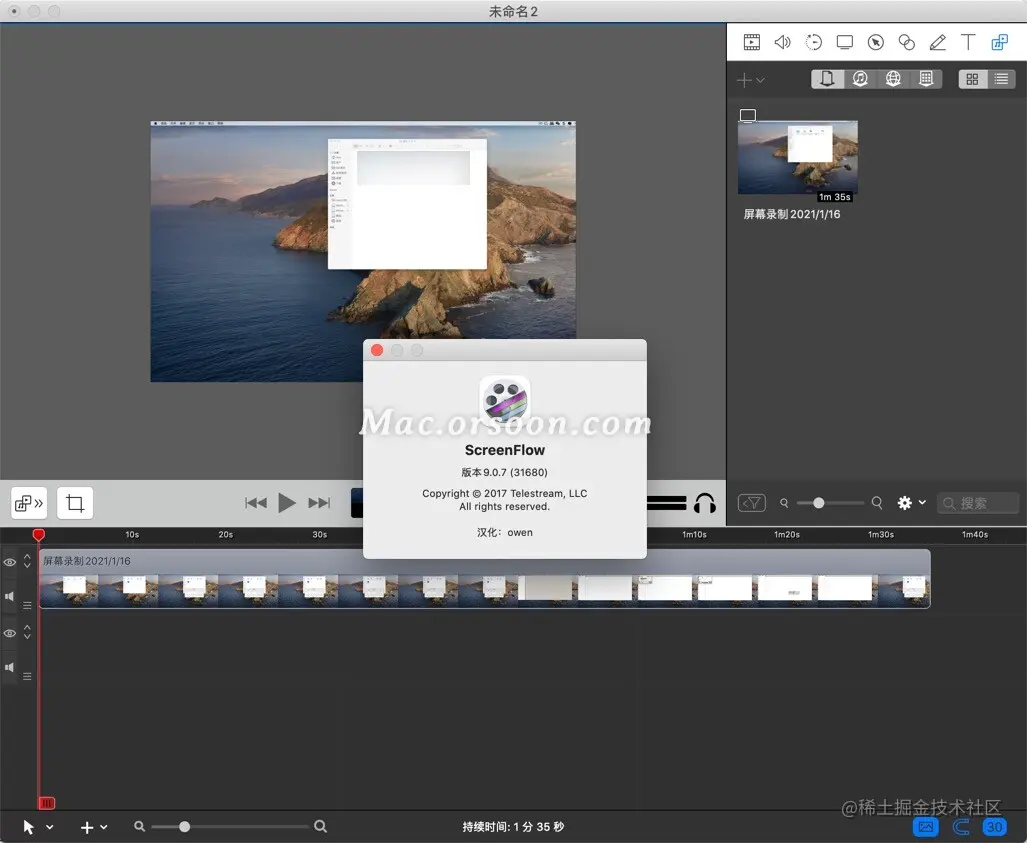
Task: Show the global/web library source
Action: click(x=893, y=79)
